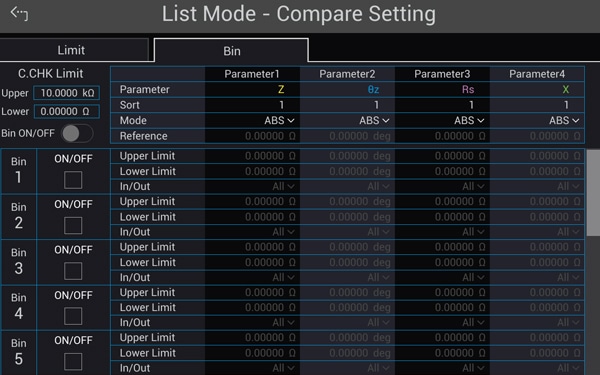Toggle the Bin ON/OFF switch
This screenshot has width=600, height=375.
tap(78, 134)
